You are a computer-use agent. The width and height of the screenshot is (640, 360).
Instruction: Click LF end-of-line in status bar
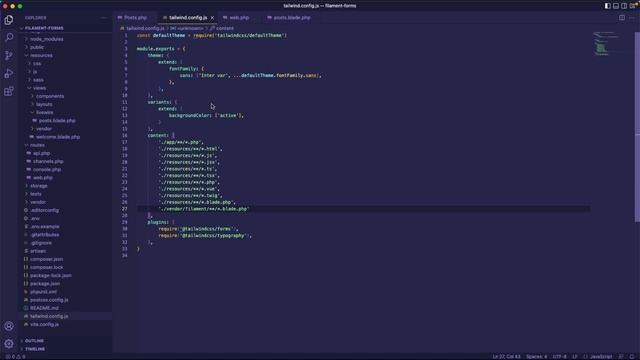(575, 356)
